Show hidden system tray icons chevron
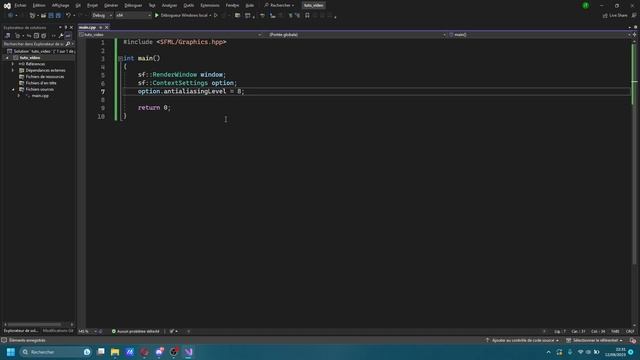Screen dimensions: 640x360 coord(549,352)
